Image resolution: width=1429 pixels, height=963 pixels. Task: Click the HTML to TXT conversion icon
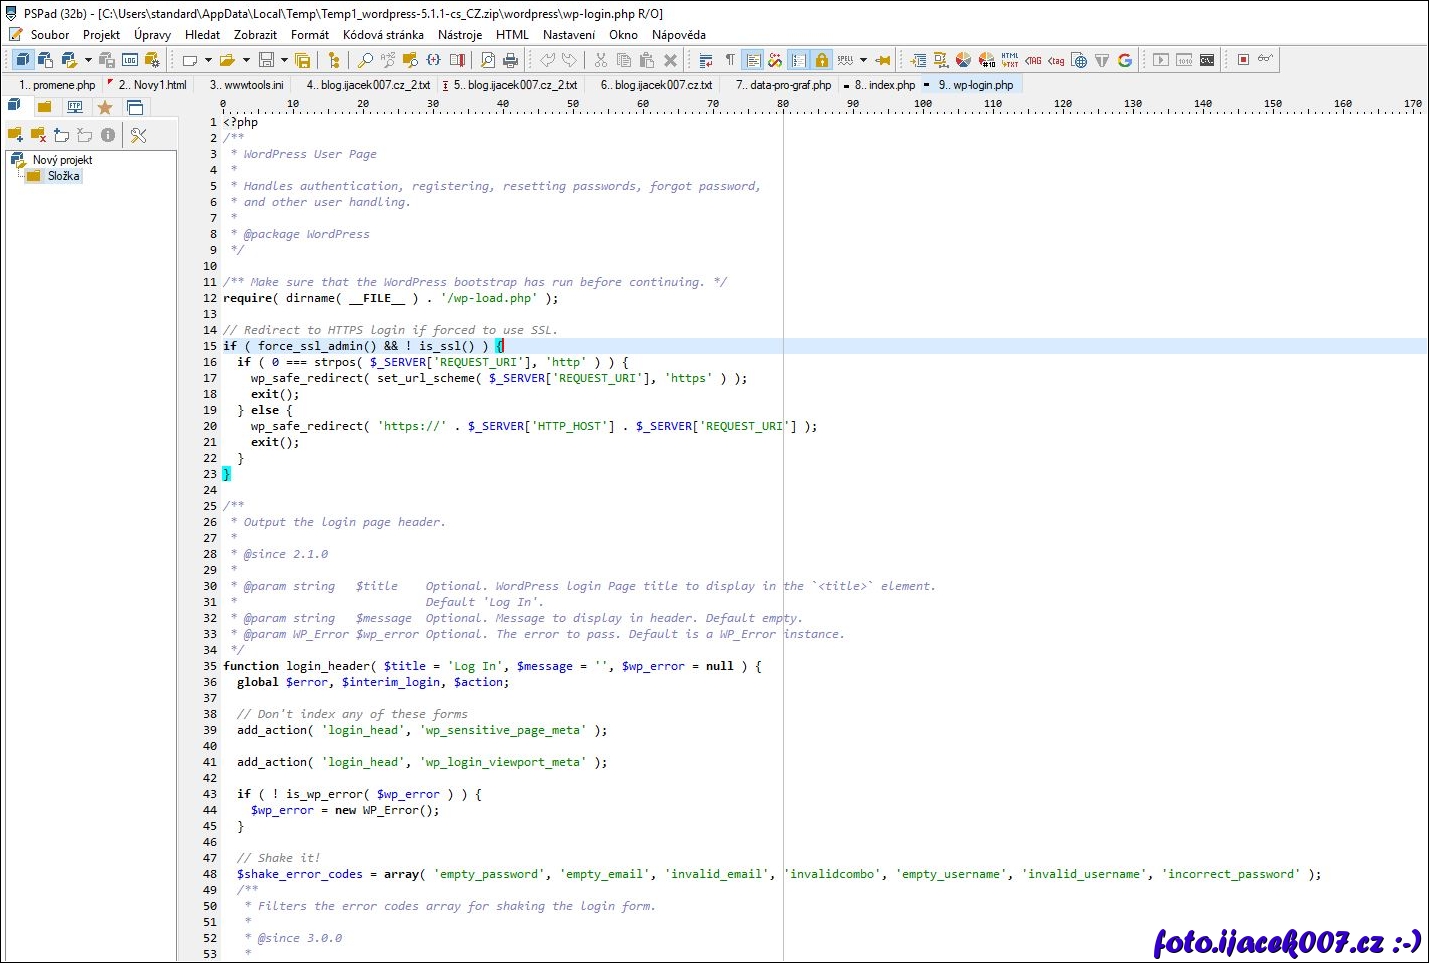click(1010, 60)
